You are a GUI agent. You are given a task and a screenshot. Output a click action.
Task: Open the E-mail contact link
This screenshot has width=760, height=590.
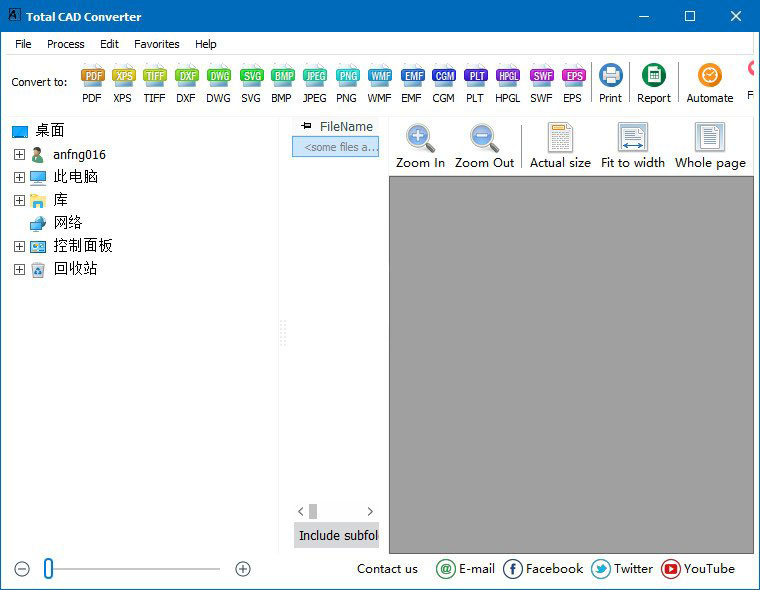point(465,569)
